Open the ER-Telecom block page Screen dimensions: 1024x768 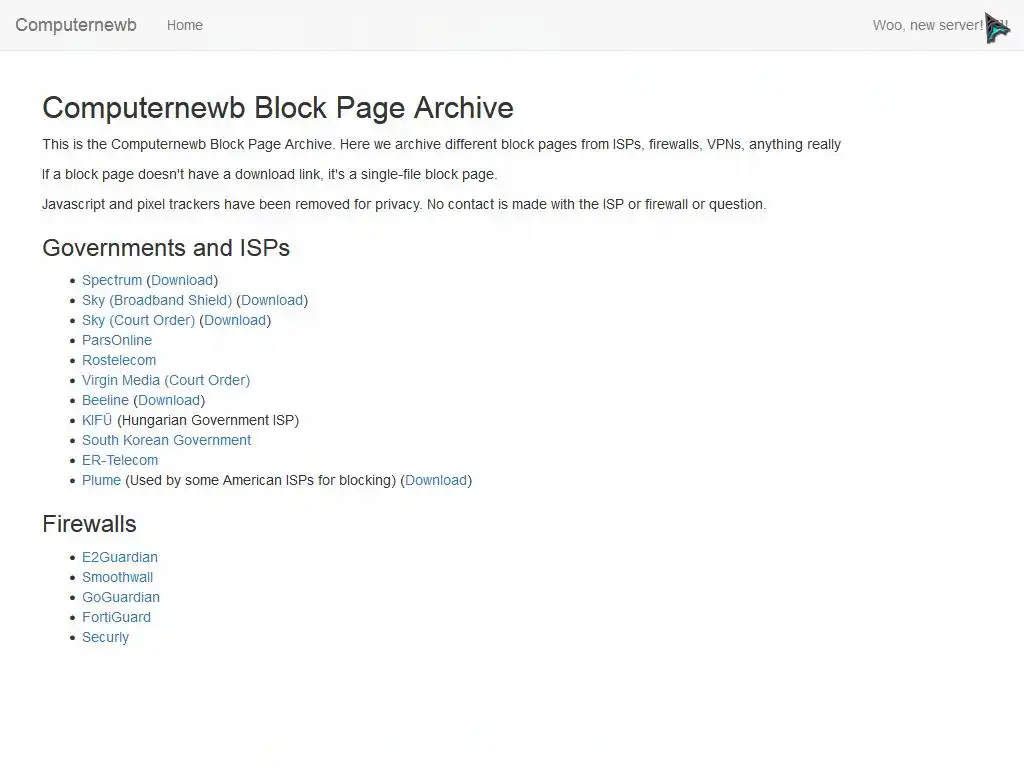tap(120, 460)
